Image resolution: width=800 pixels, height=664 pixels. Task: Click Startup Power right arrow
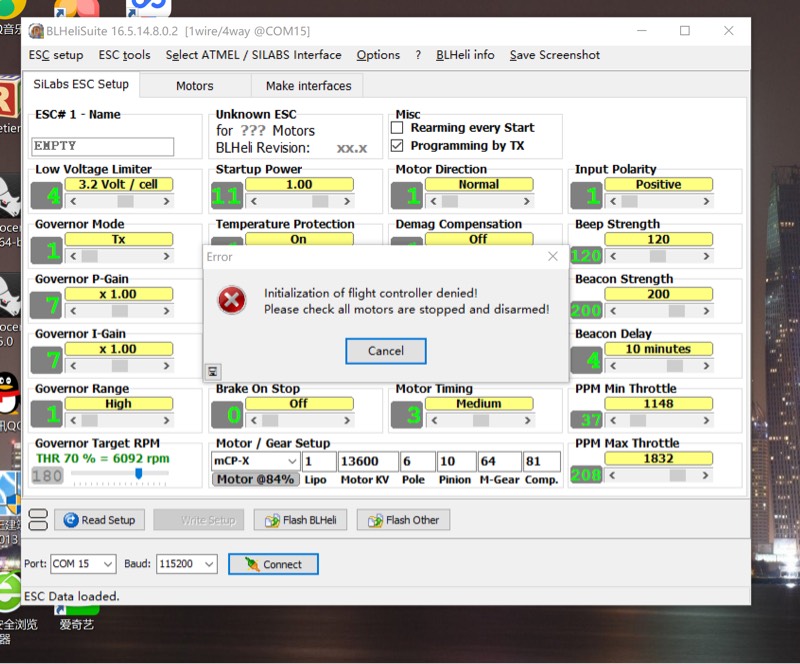pyautogui.click(x=347, y=201)
